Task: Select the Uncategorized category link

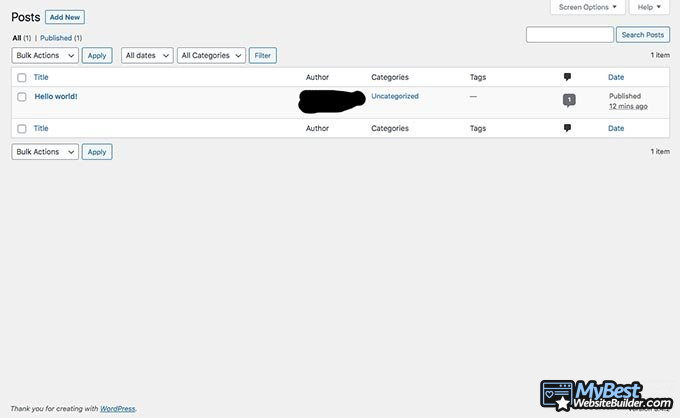Action: 395,97
